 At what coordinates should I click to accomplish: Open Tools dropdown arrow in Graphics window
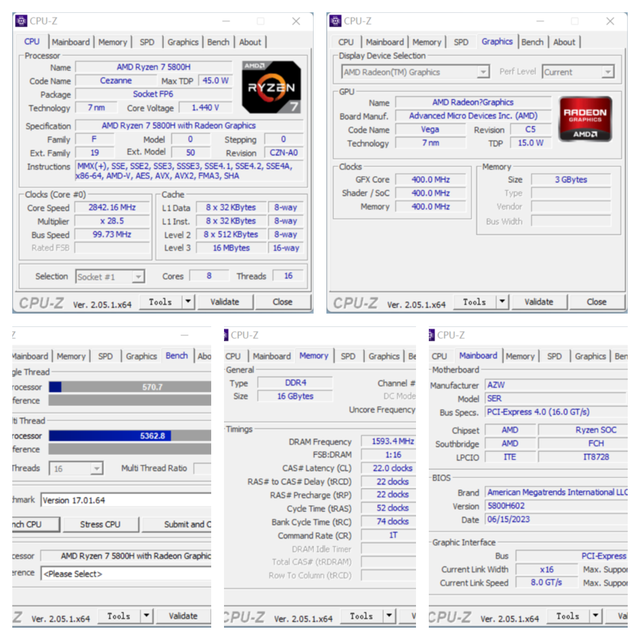502,302
